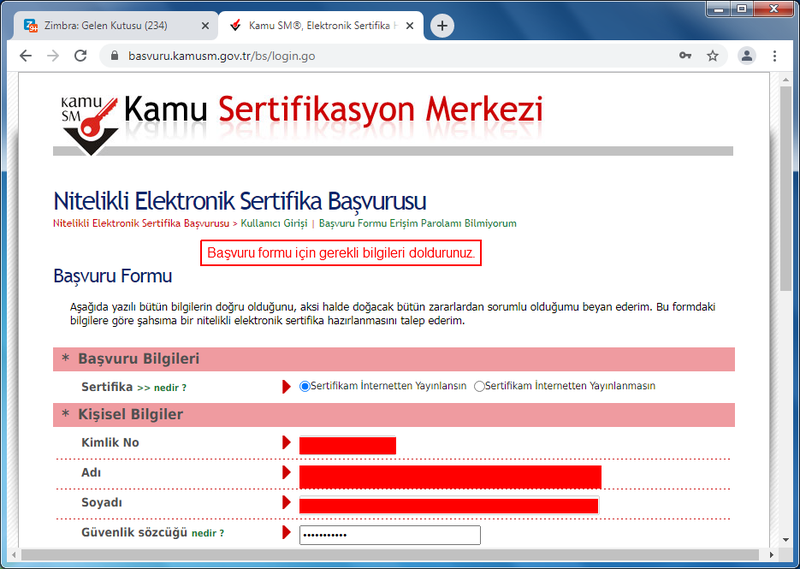The width and height of the screenshot is (800, 569).
Task: Click the Kamu SM logo
Action: pos(88,122)
